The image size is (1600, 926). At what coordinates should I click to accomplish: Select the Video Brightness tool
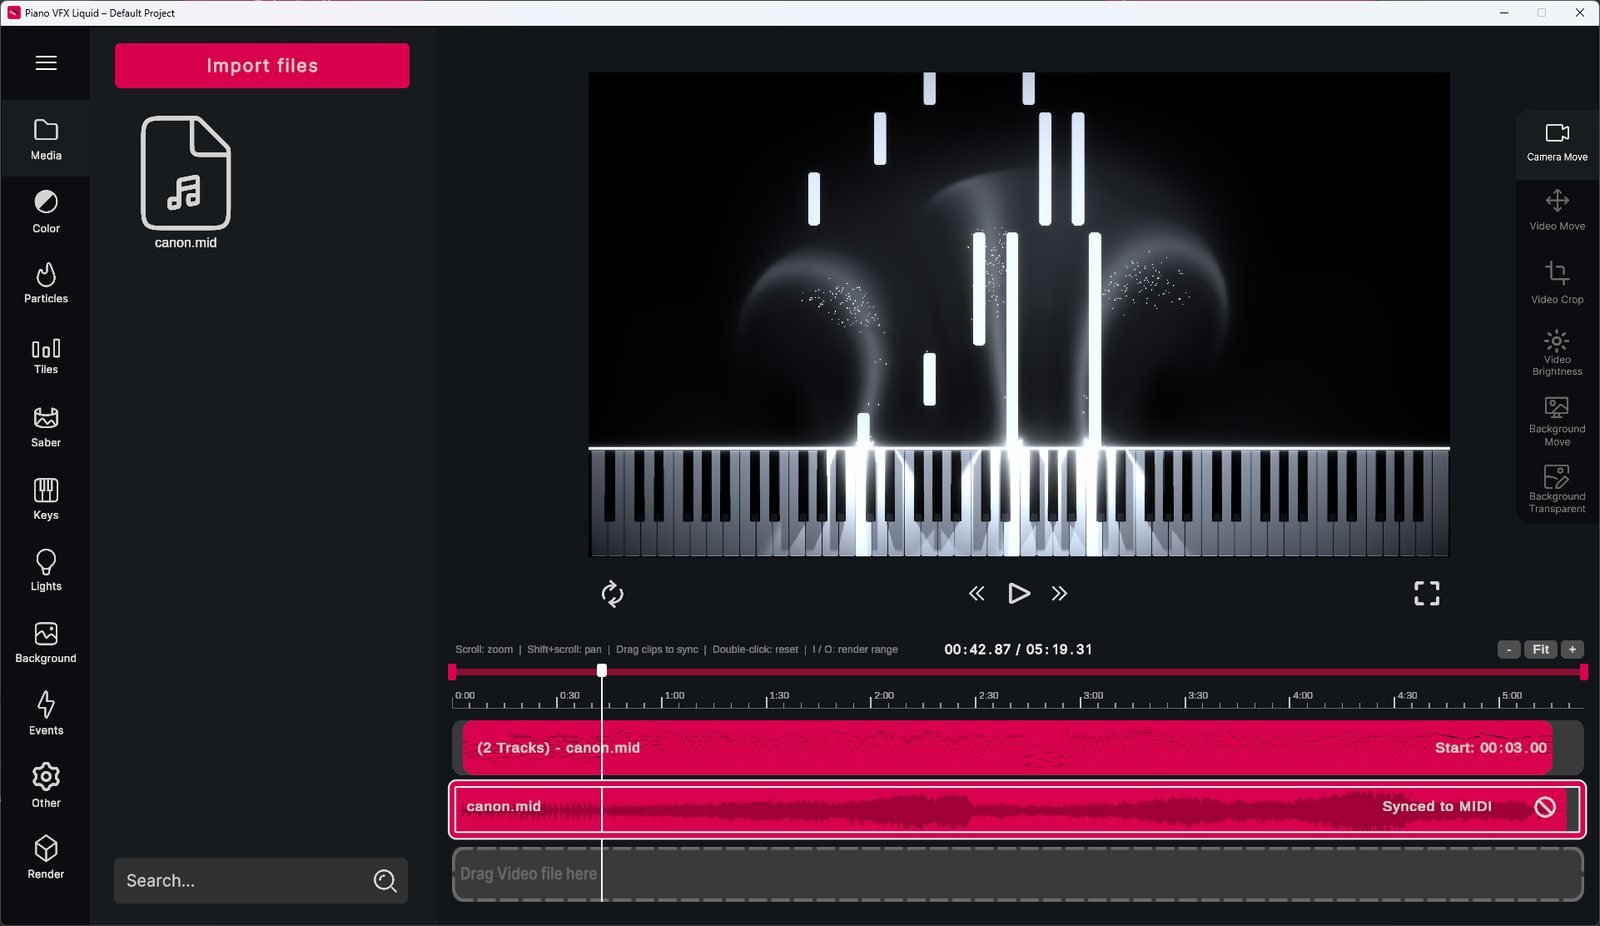click(1557, 353)
